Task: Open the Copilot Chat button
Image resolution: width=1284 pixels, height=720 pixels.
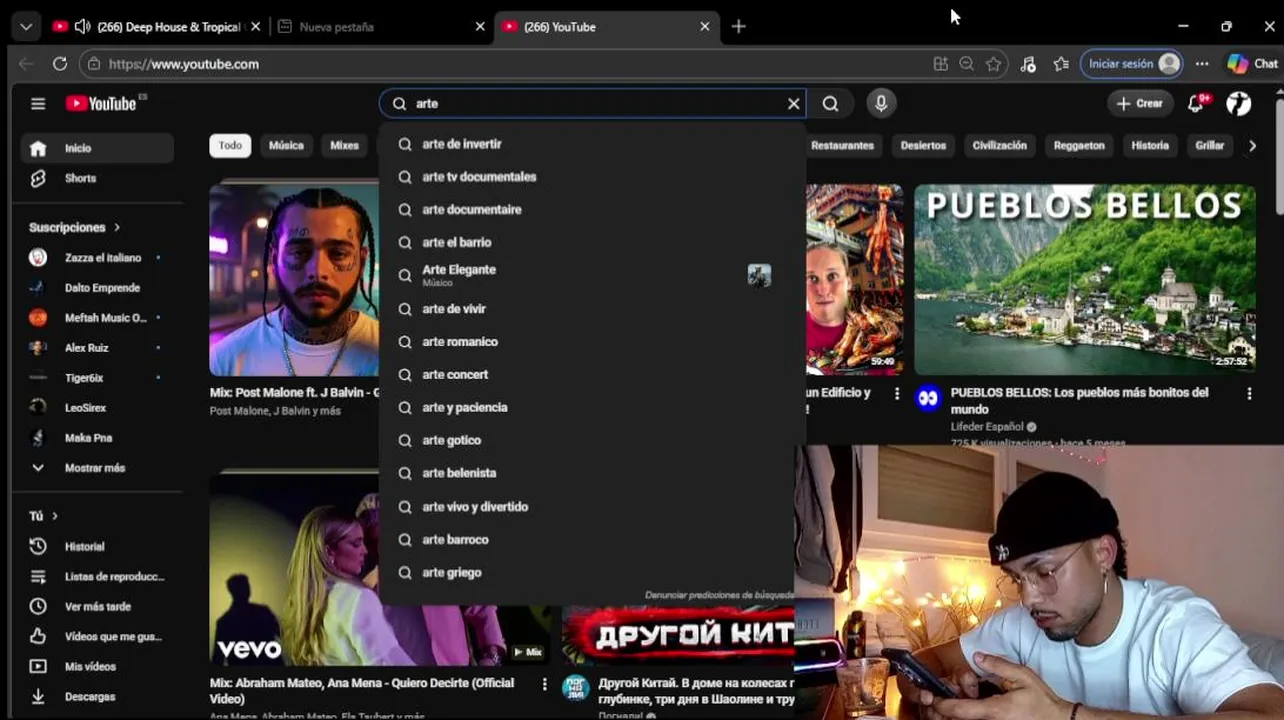Action: click(x=1253, y=64)
